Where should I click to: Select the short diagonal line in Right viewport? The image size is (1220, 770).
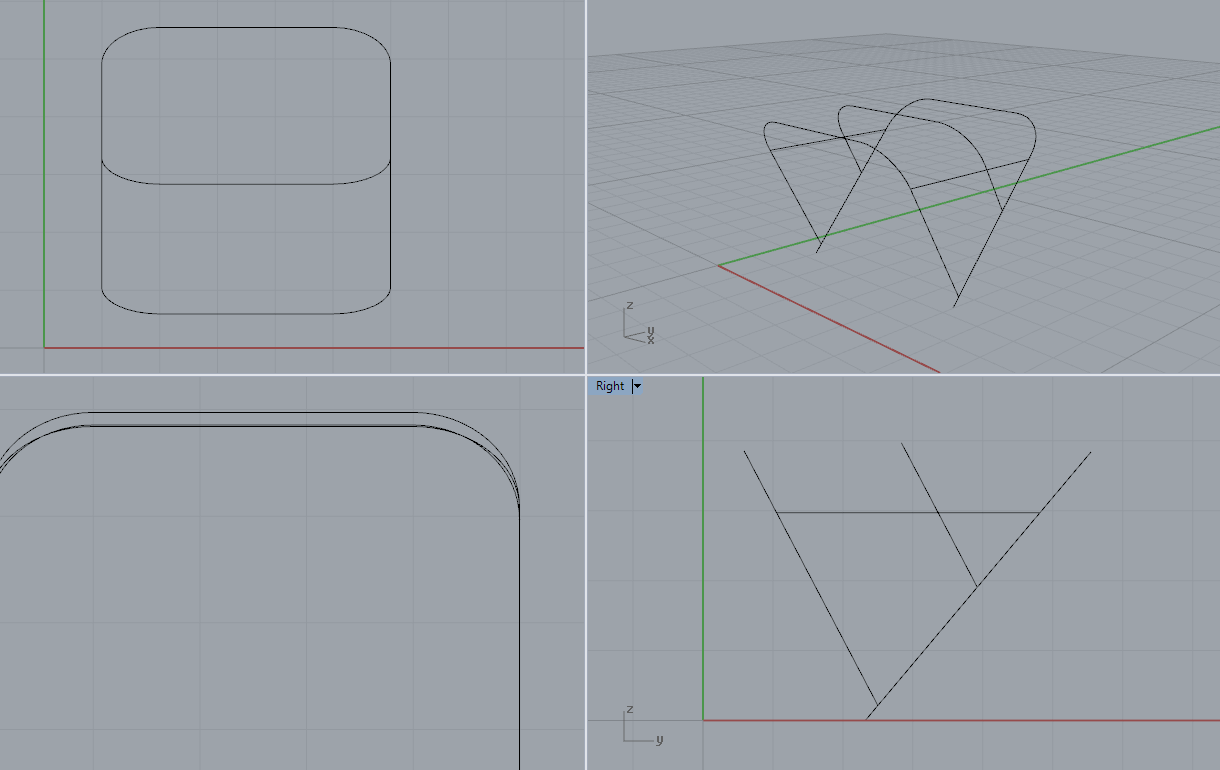tap(939, 515)
